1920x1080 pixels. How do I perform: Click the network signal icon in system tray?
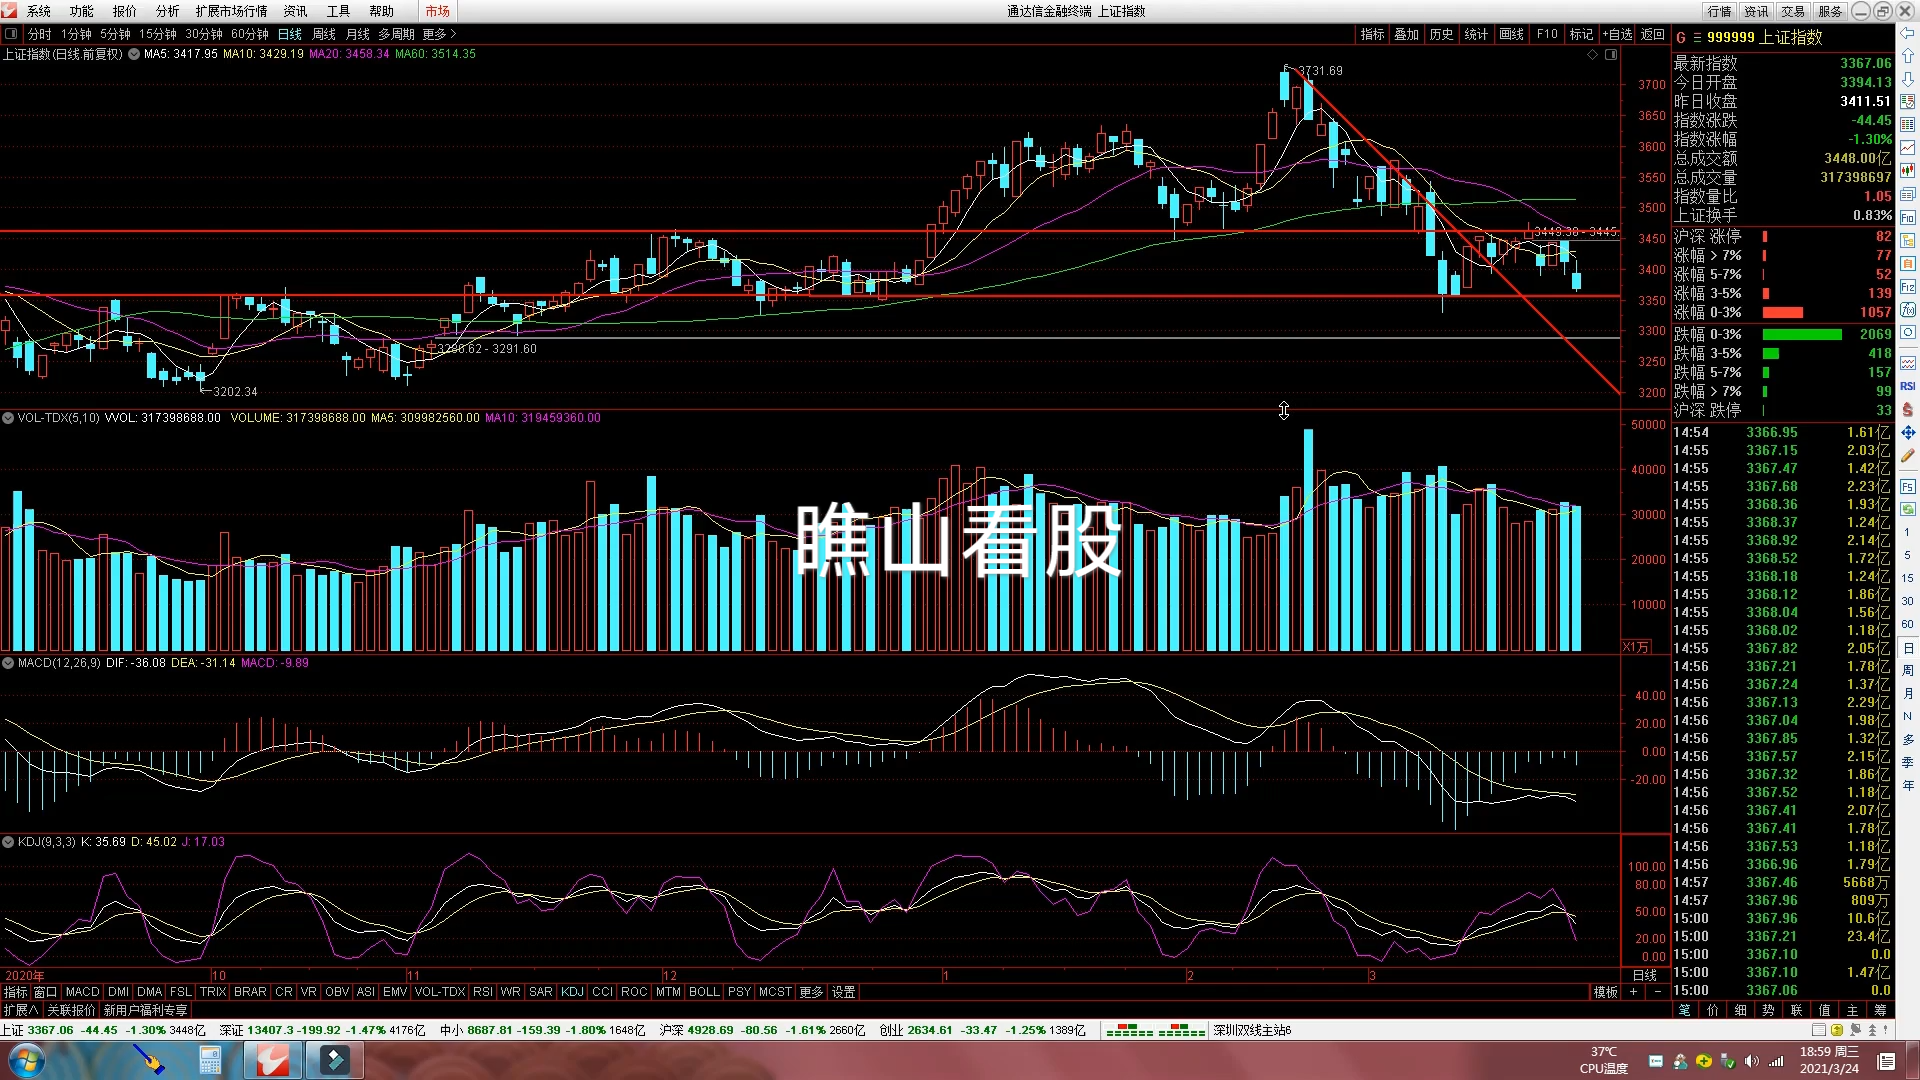(x=1776, y=1061)
